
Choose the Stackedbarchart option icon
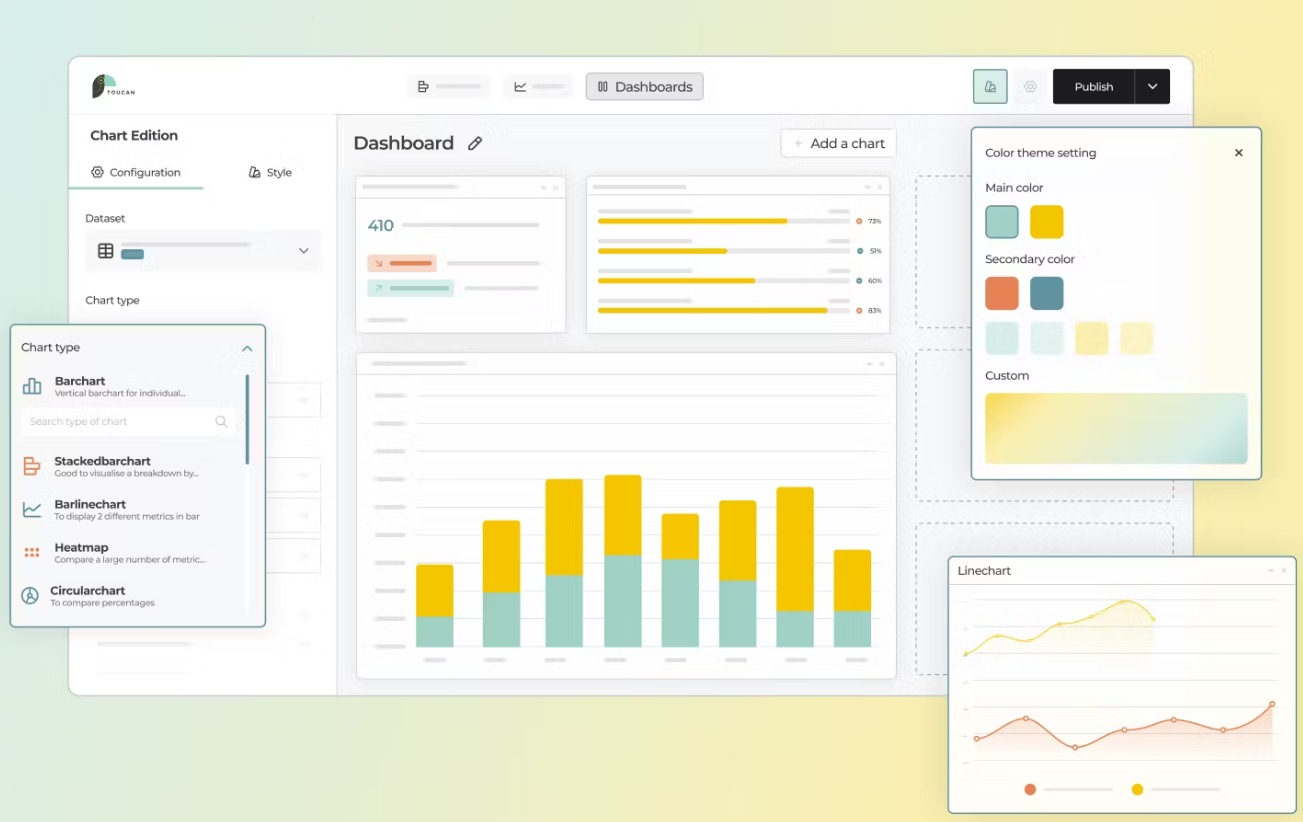(x=32, y=466)
